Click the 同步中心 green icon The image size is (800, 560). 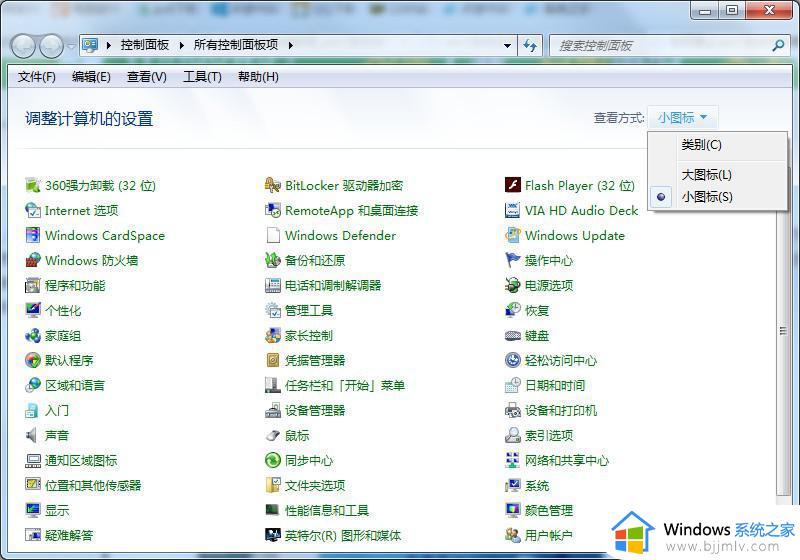(273, 460)
